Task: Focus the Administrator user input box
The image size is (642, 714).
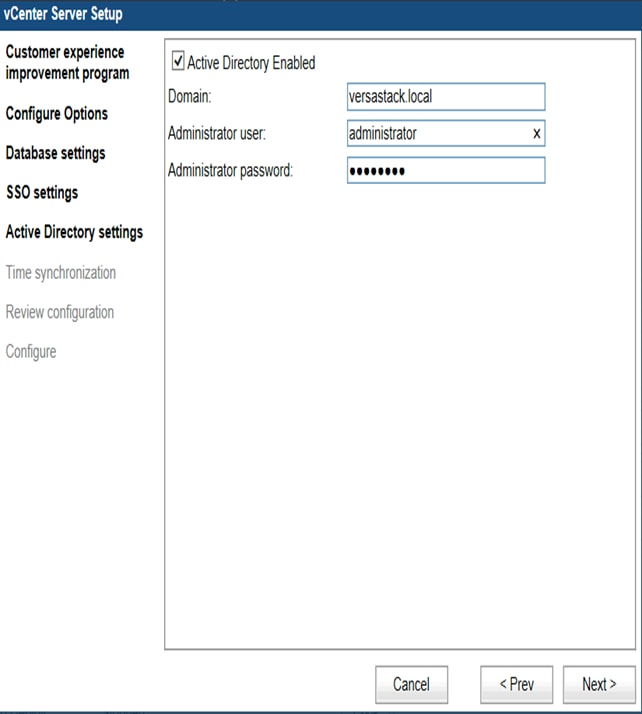Action: (436, 133)
